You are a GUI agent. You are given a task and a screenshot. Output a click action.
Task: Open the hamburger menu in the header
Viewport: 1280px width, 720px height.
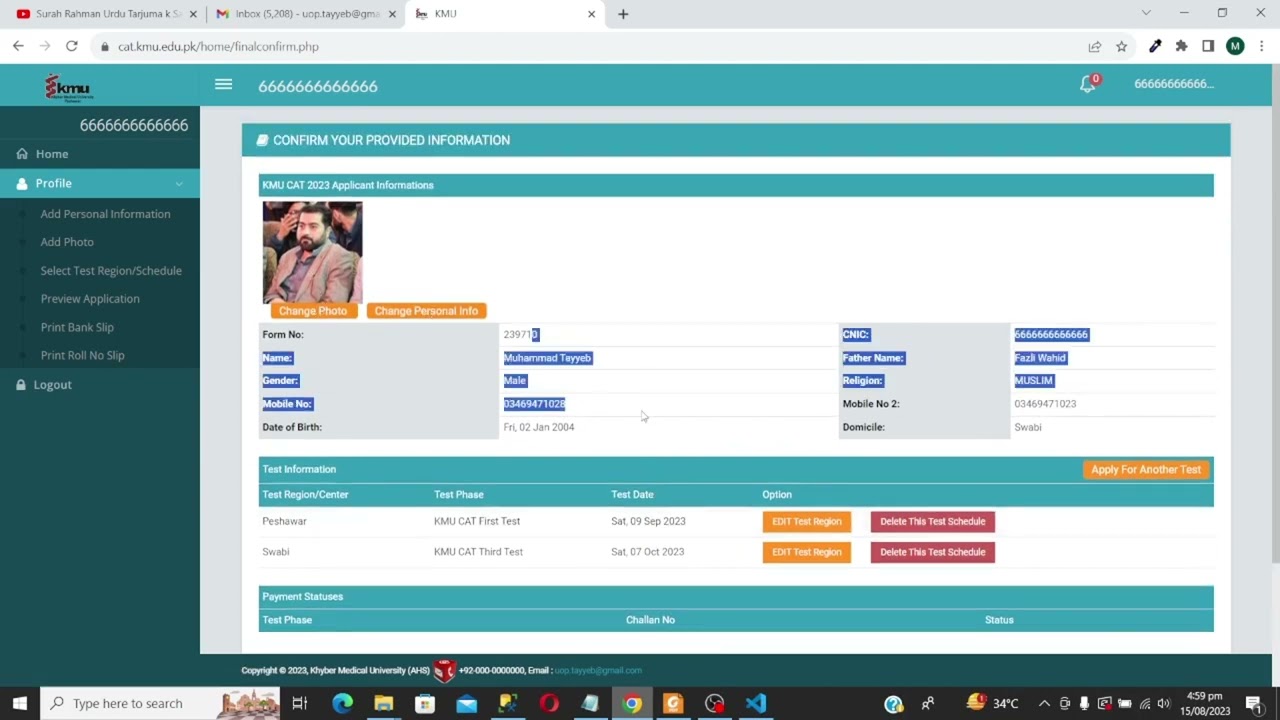(x=223, y=85)
